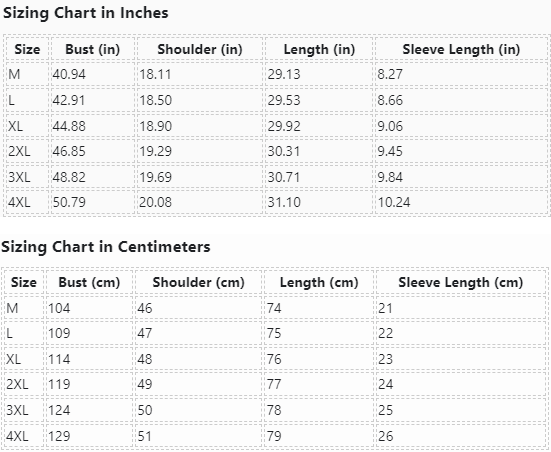Select the 119 bust cm value for 2XL
Image resolution: width=551 pixels, height=452 pixels.
[x=59, y=384]
